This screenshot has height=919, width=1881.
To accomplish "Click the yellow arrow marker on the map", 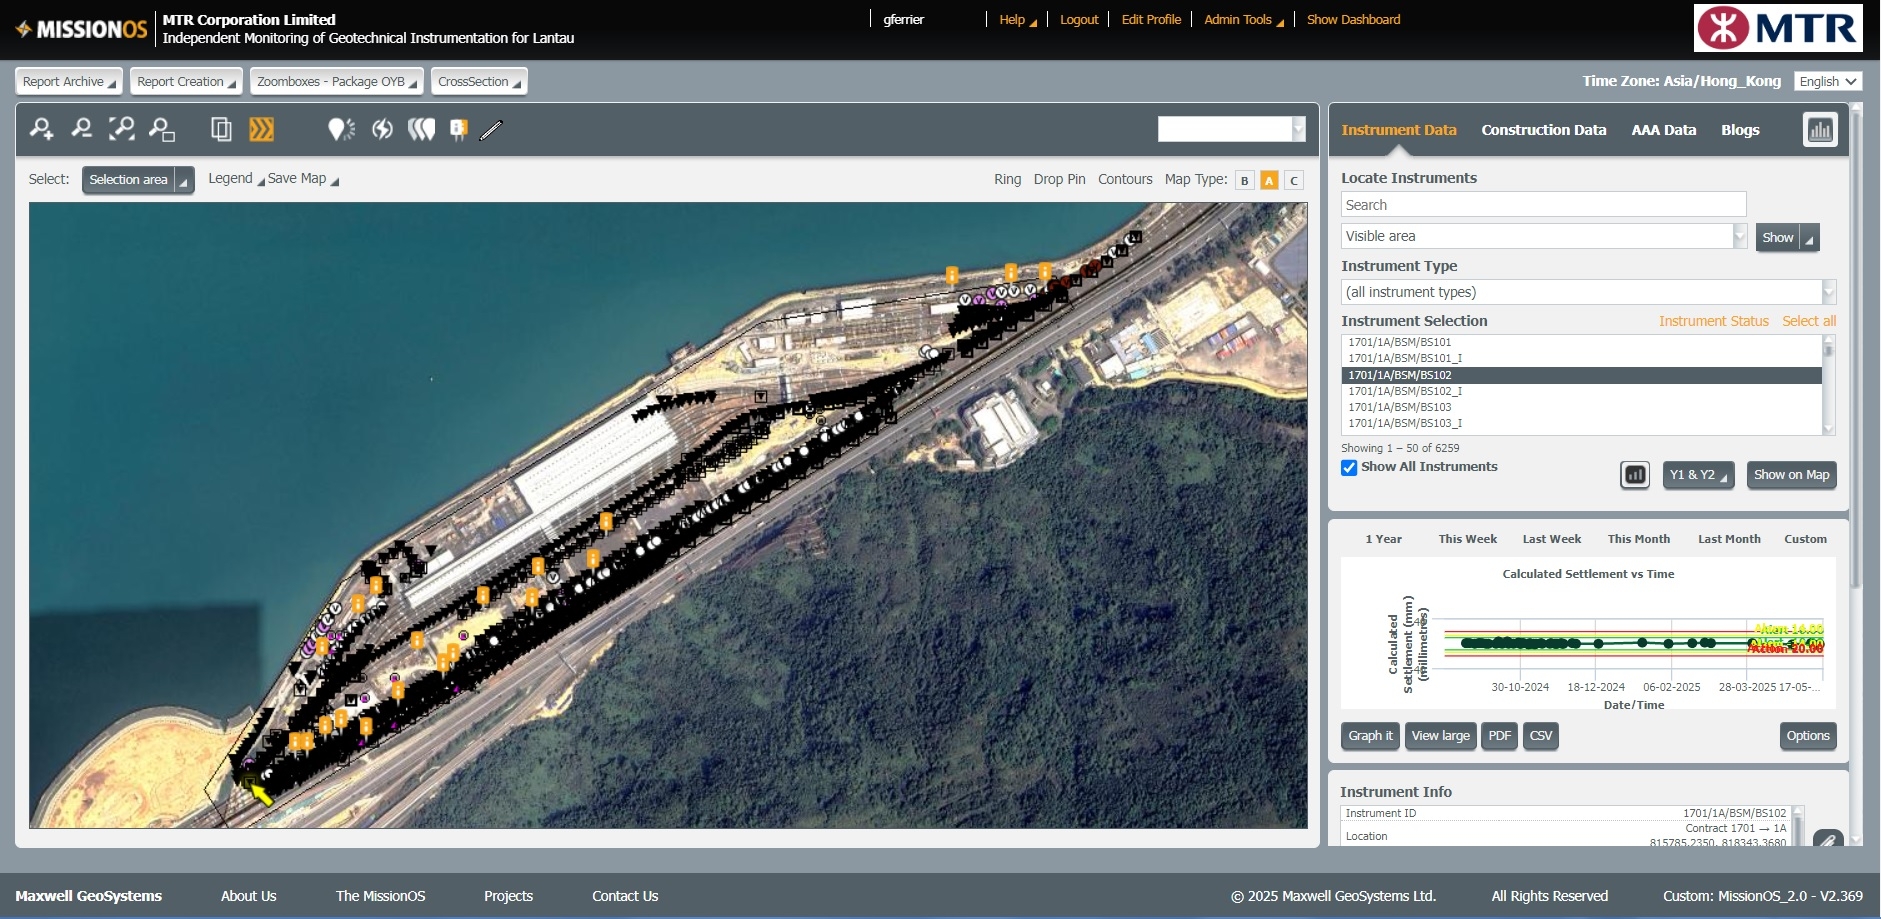I will pyautogui.click(x=261, y=794).
